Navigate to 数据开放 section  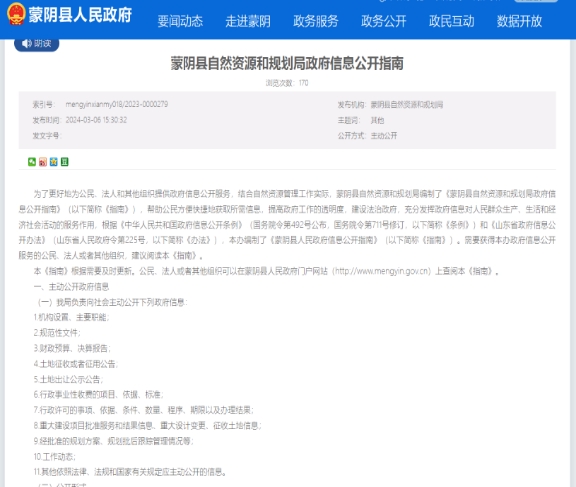[519, 21]
